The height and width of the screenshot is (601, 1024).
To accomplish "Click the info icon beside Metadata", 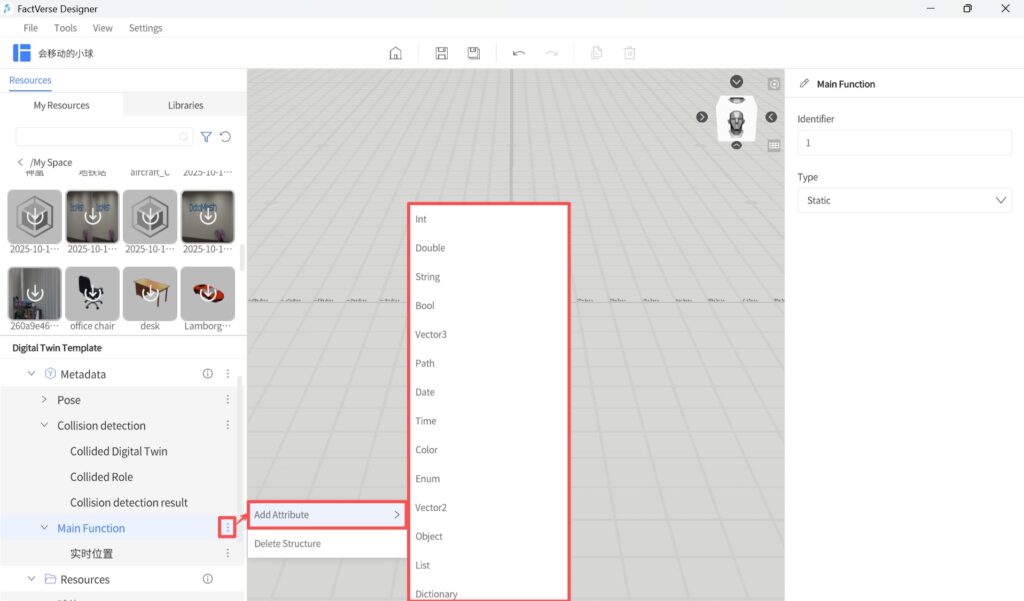I will click(207, 373).
